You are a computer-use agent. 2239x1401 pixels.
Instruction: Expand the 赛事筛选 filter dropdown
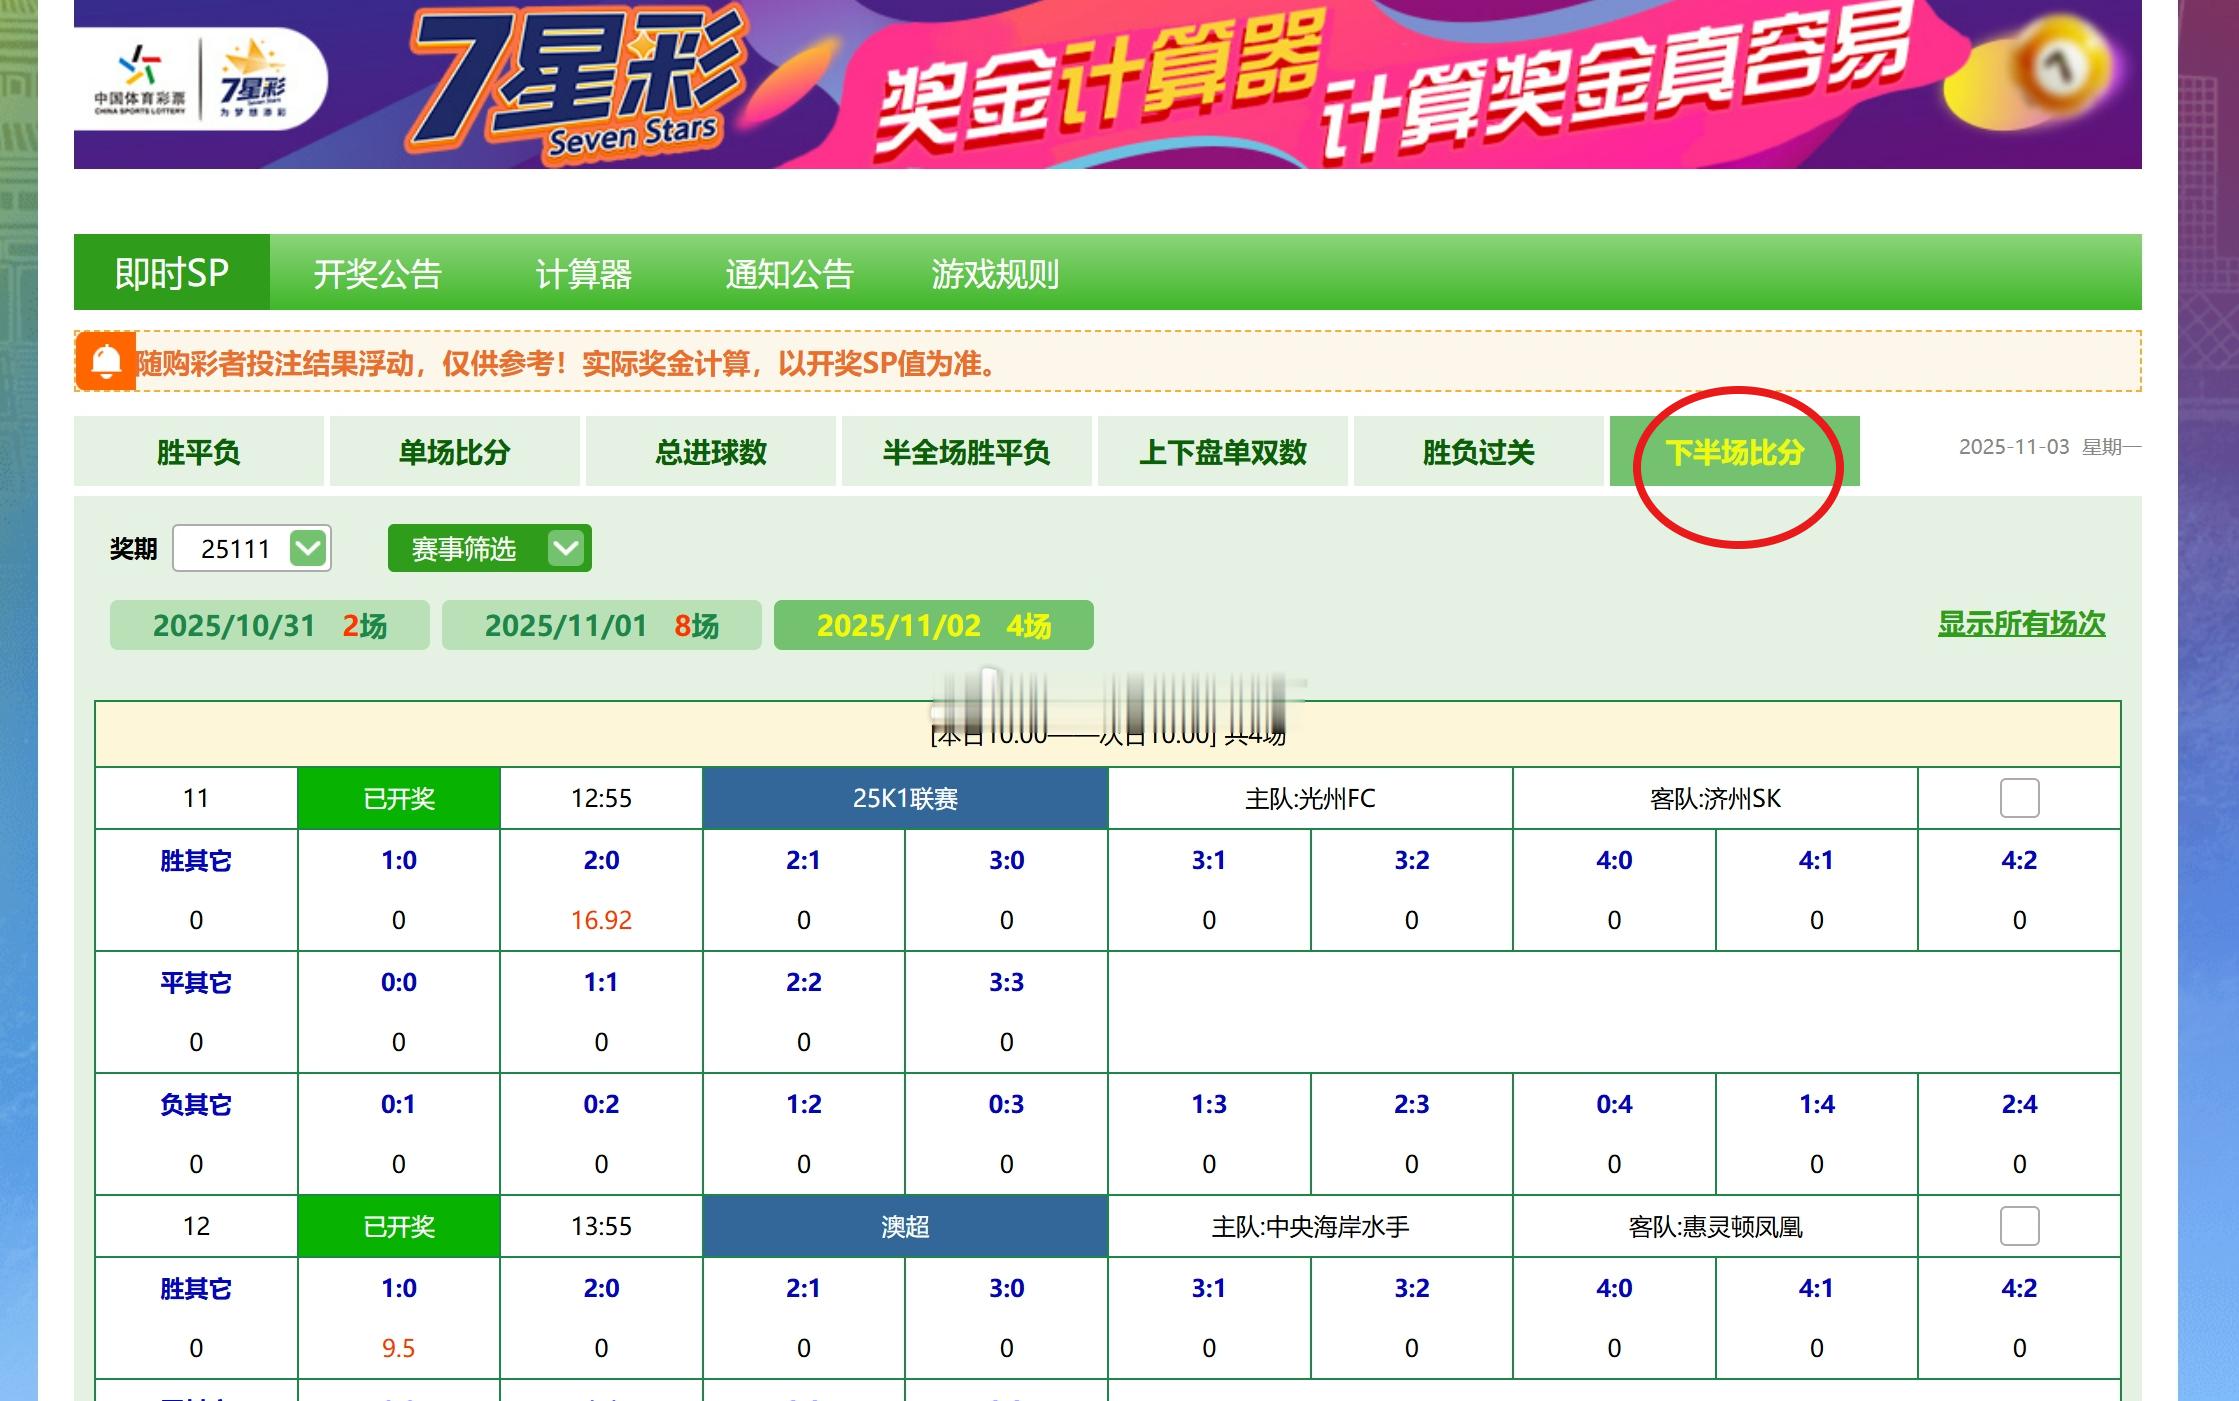489,549
